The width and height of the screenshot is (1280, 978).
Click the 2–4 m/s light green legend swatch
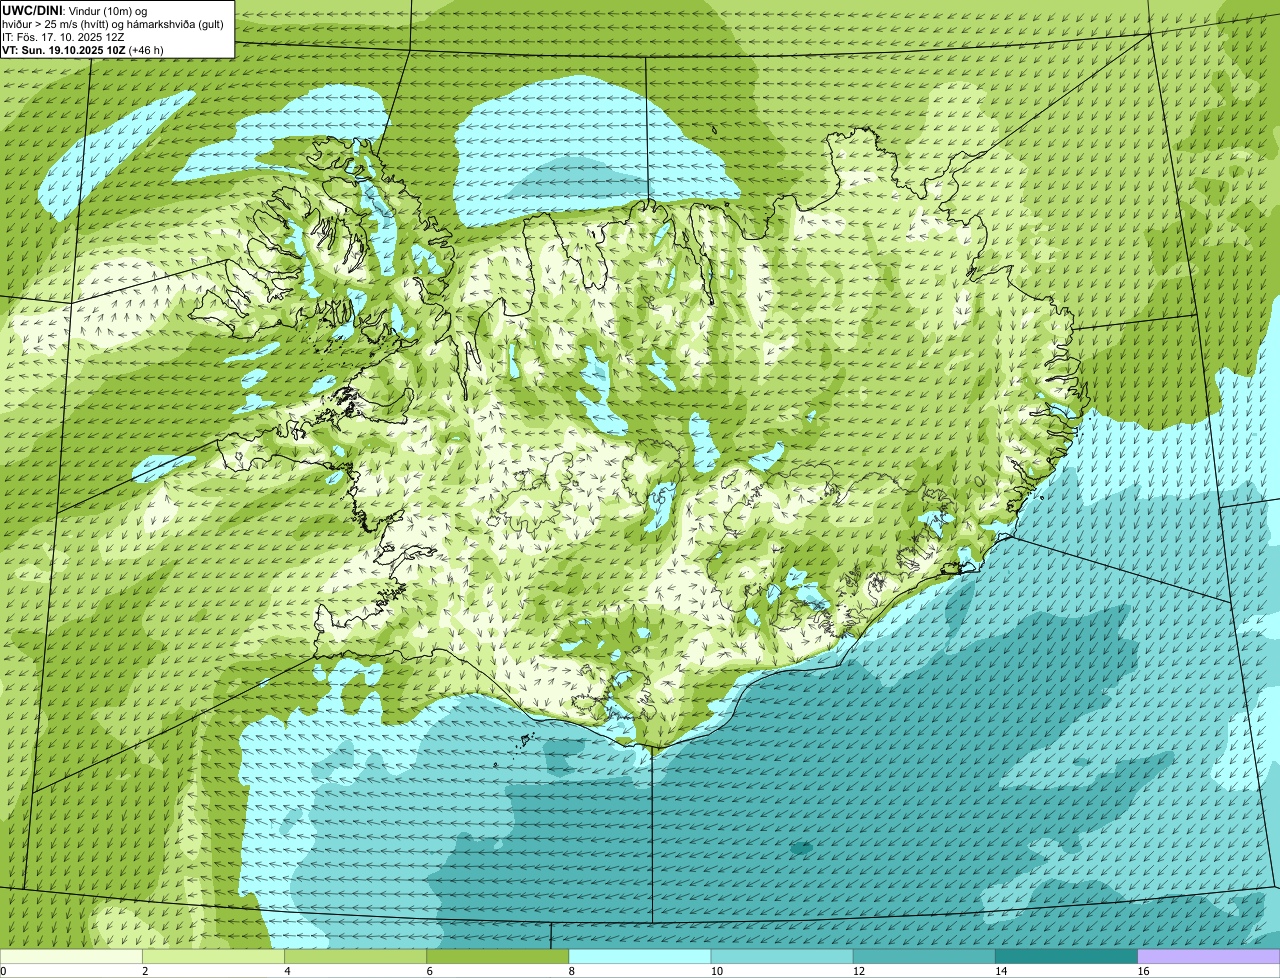point(213,956)
